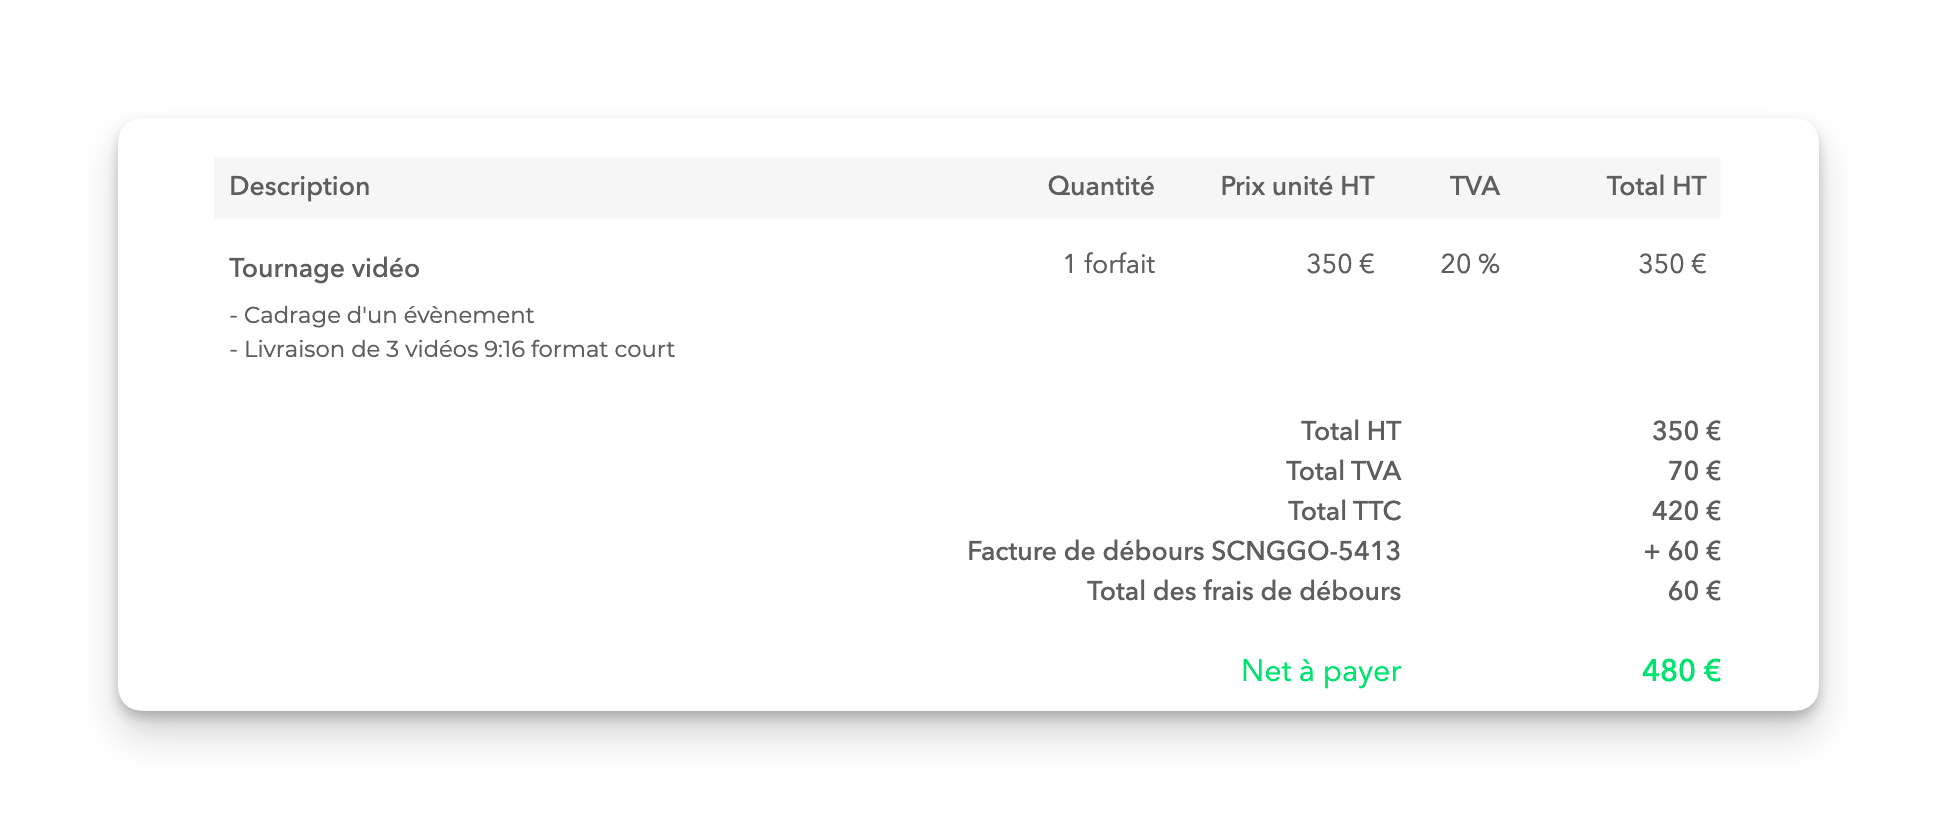The height and width of the screenshot is (829, 1937).
Task: Click the 420 € TTC amount
Action: tap(1686, 511)
